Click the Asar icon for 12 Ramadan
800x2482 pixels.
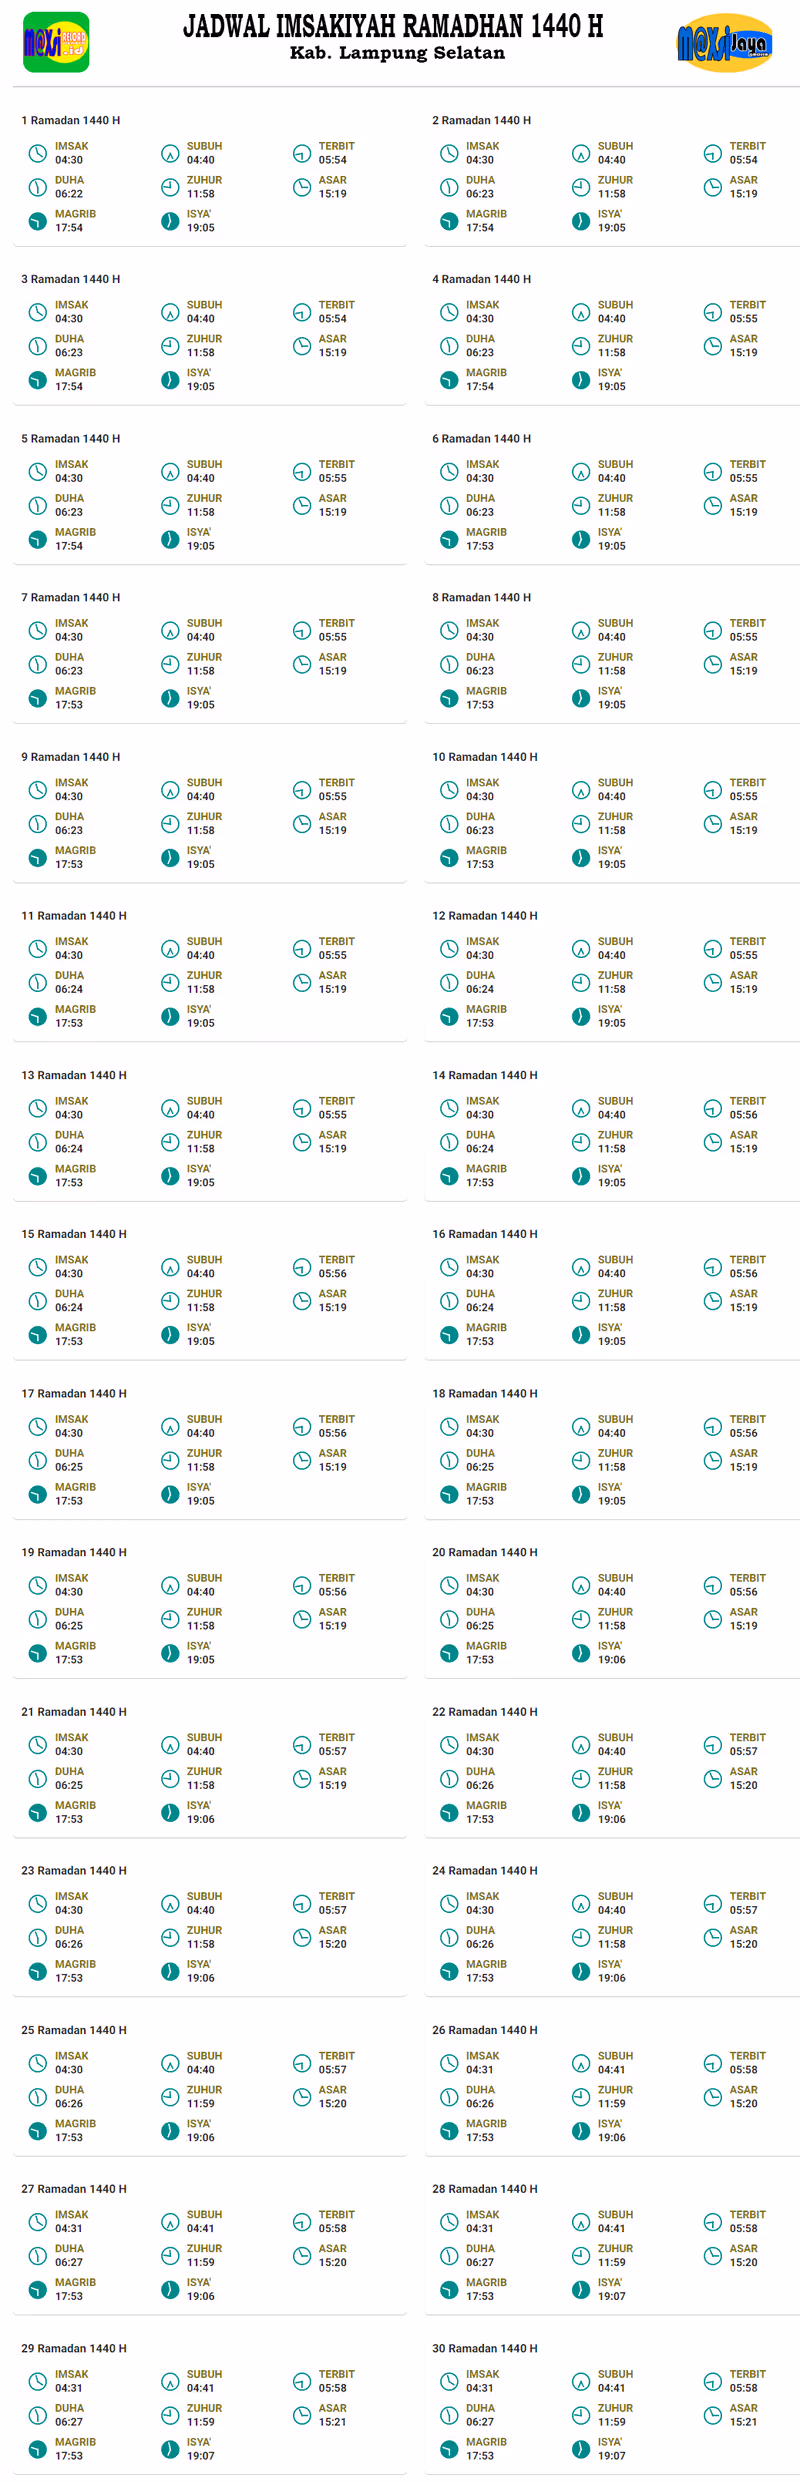pos(712,982)
